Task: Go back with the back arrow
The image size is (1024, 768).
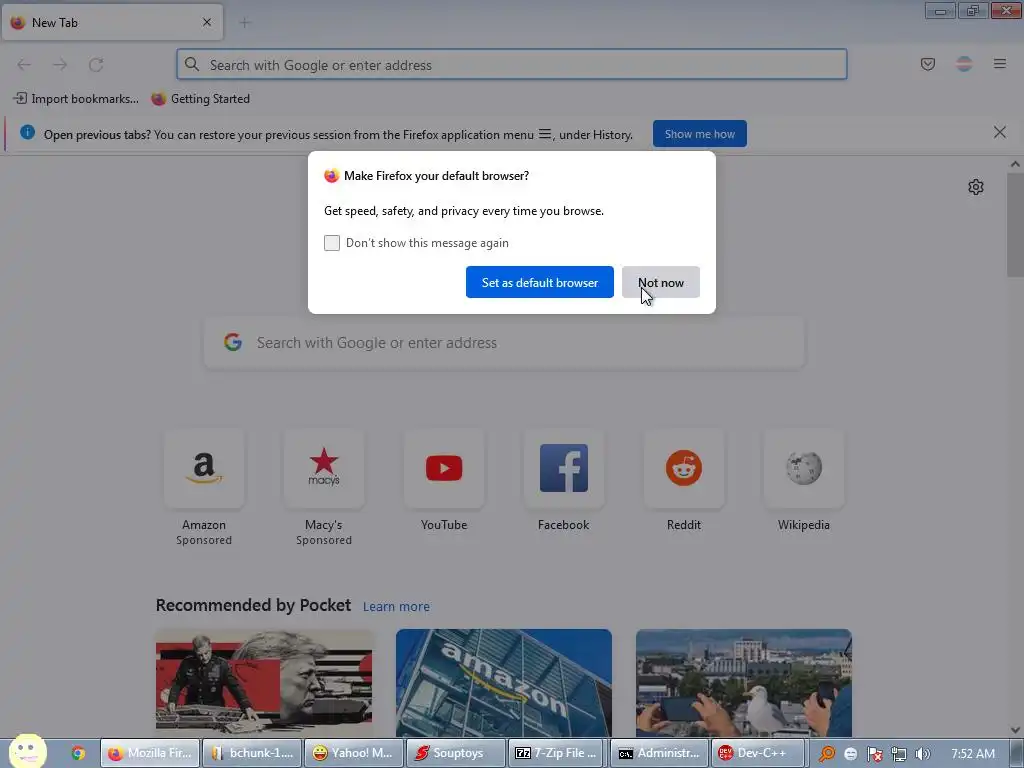Action: click(x=24, y=65)
